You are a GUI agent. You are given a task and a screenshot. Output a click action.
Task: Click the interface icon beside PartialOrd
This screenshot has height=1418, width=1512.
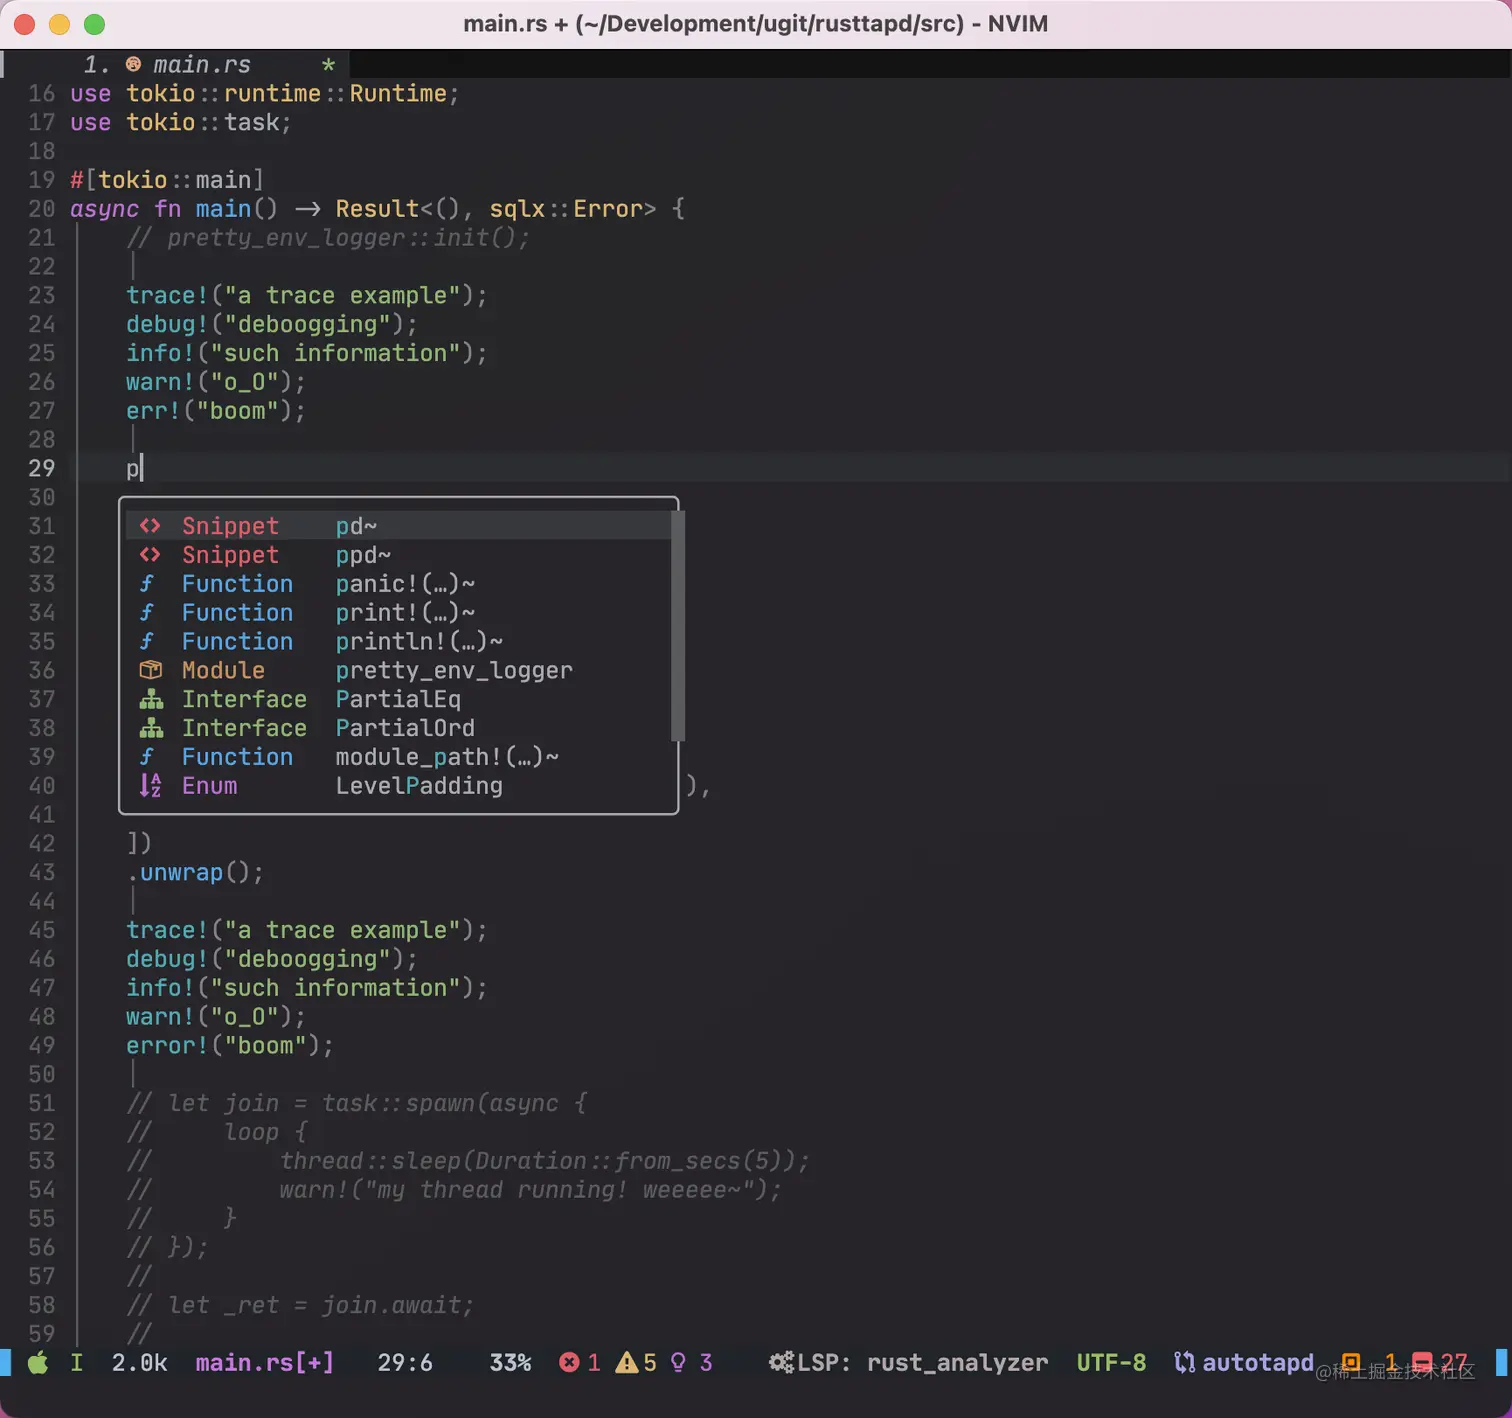[151, 728]
